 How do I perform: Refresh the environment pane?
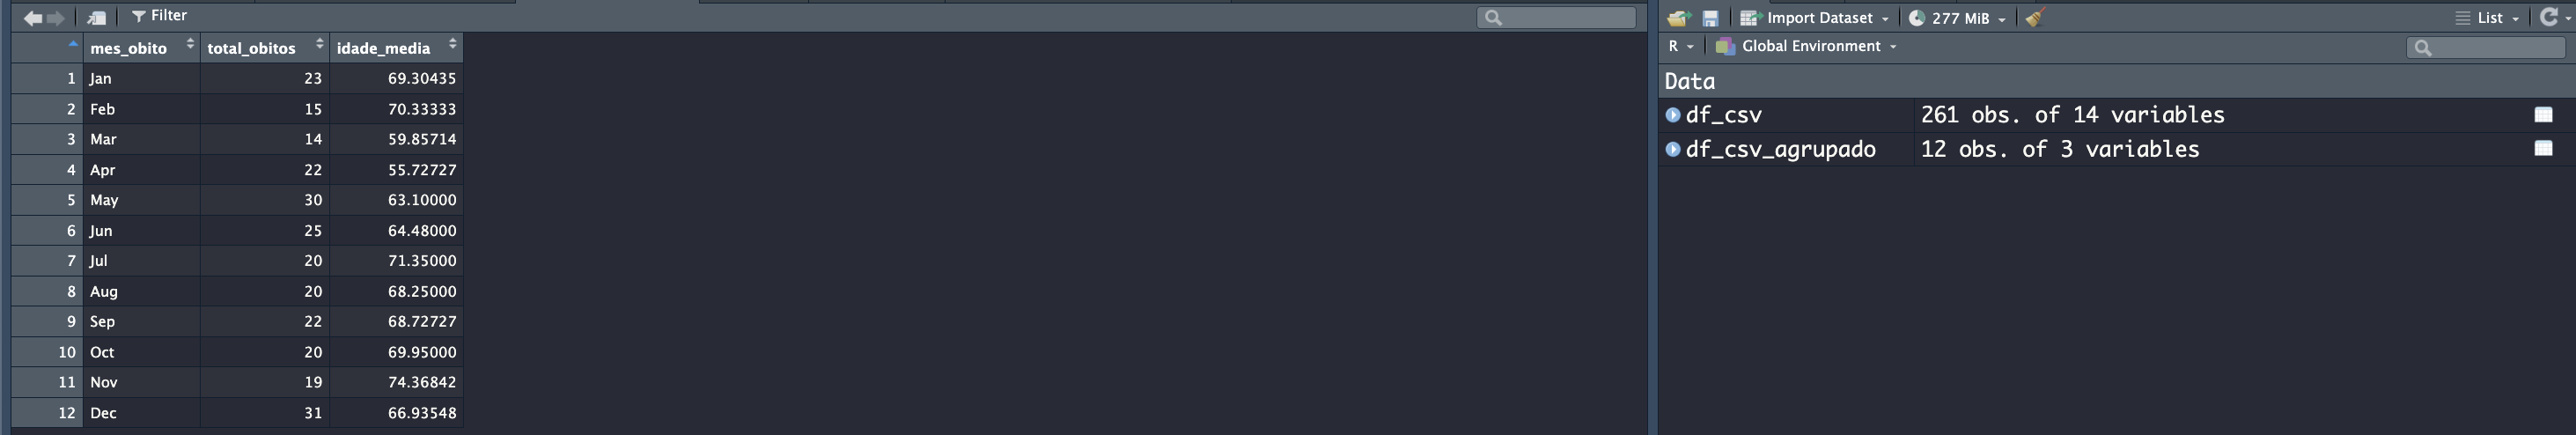tap(2549, 17)
